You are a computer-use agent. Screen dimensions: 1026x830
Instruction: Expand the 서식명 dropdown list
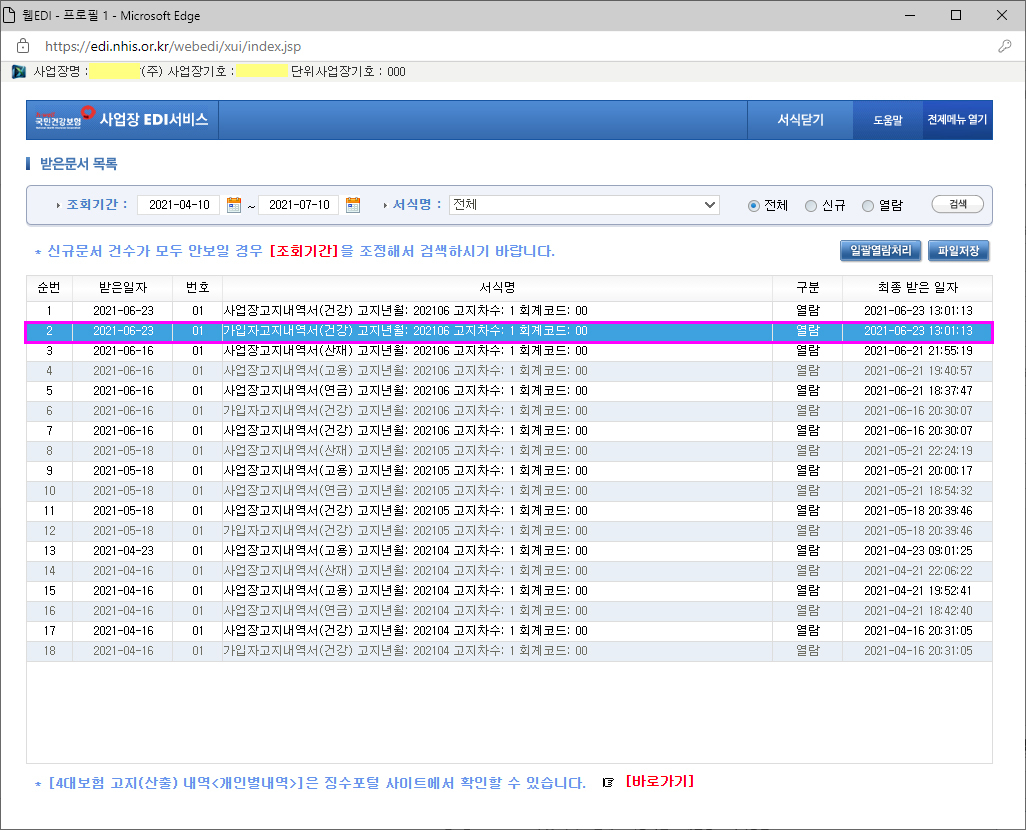(710, 205)
